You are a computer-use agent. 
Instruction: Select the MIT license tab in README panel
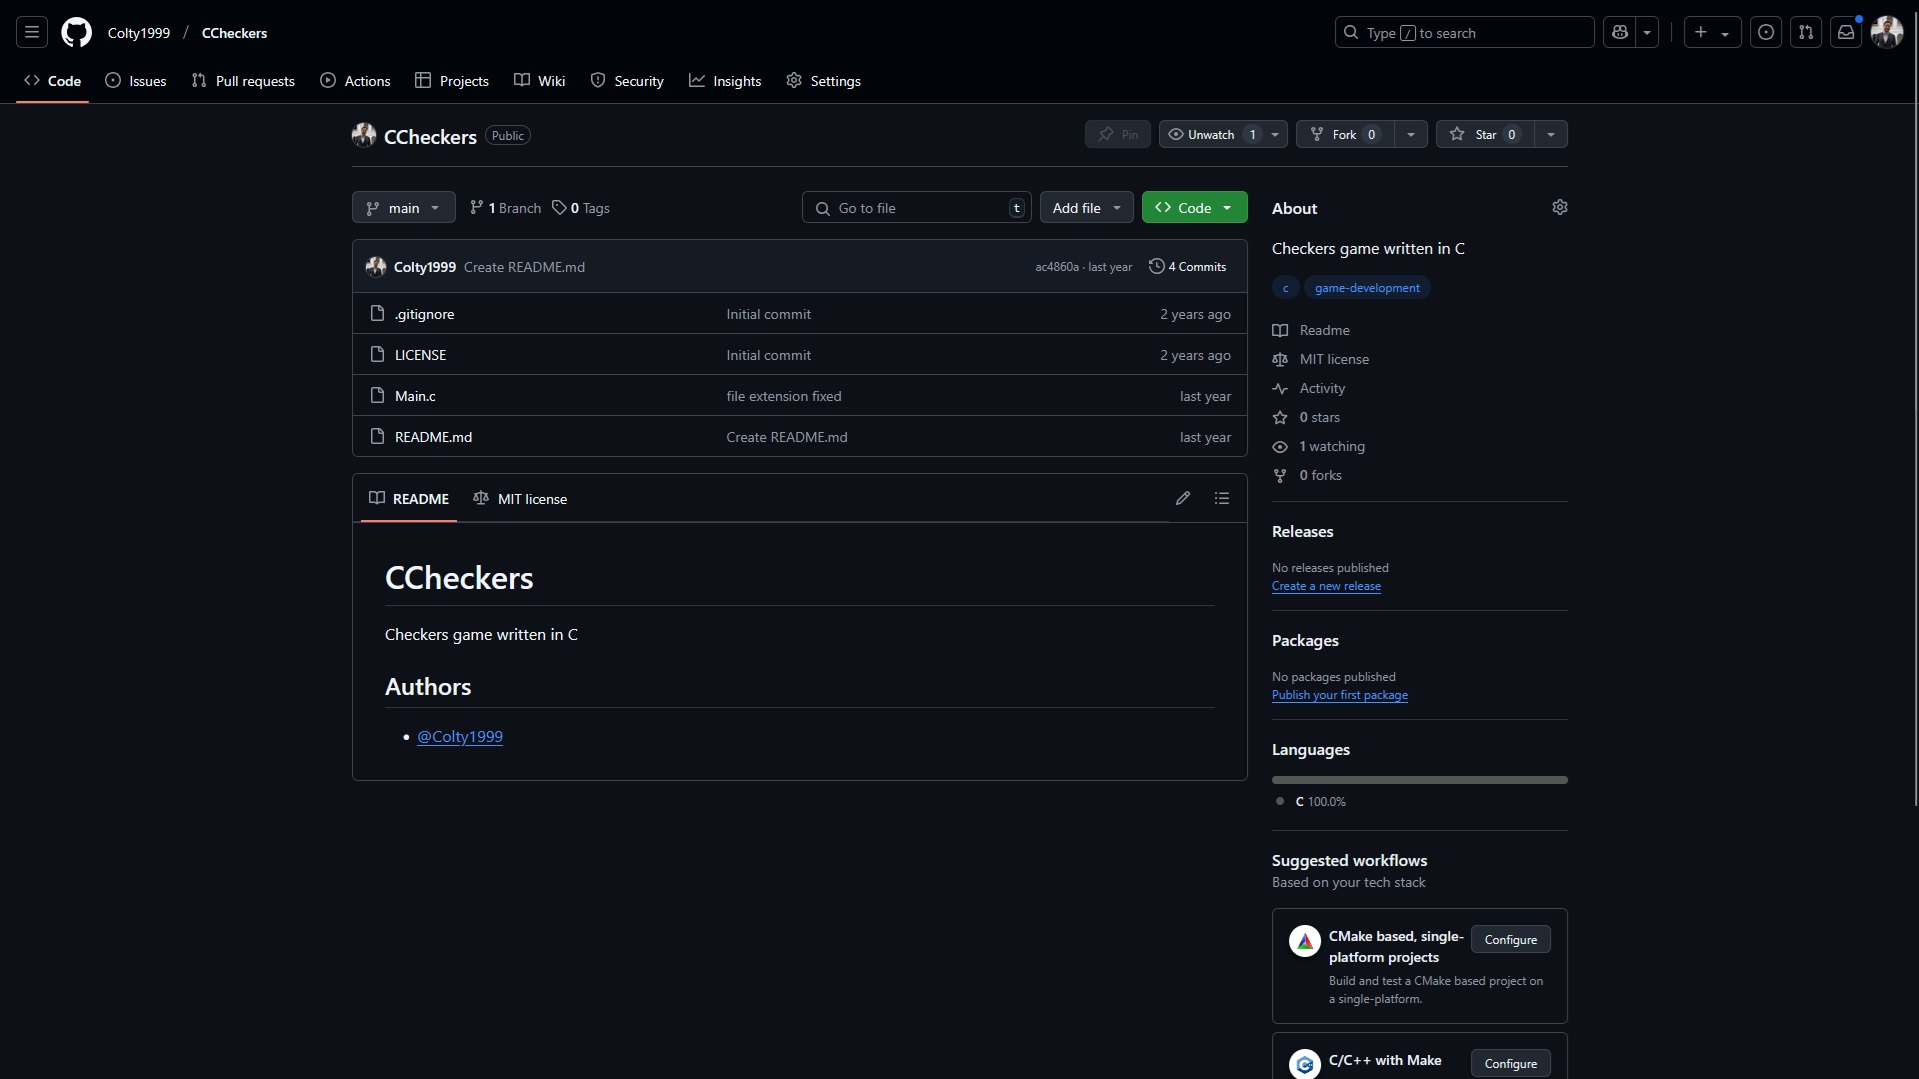pyautogui.click(x=520, y=498)
